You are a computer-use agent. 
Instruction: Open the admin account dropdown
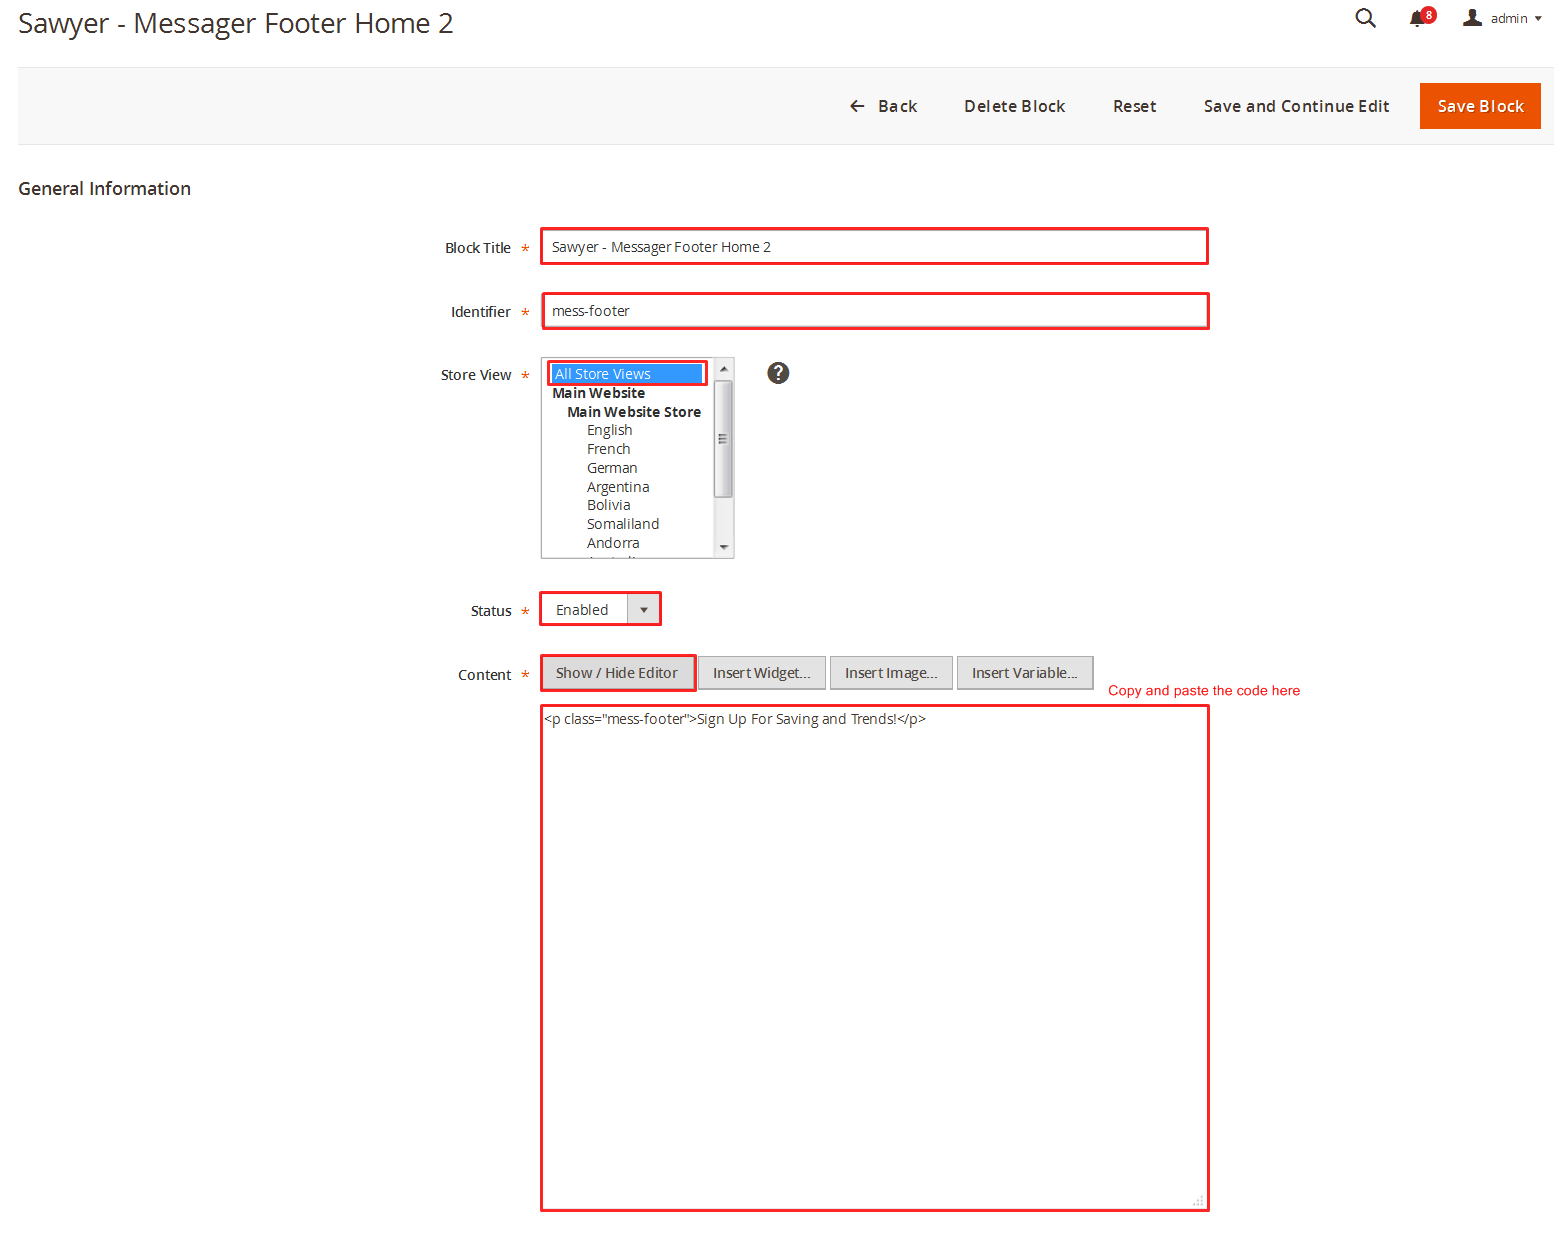pyautogui.click(x=1502, y=18)
